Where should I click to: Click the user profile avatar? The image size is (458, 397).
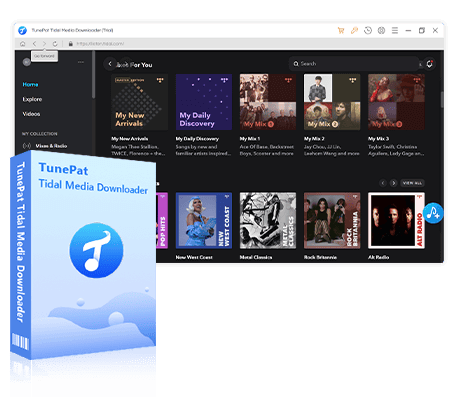[27, 62]
